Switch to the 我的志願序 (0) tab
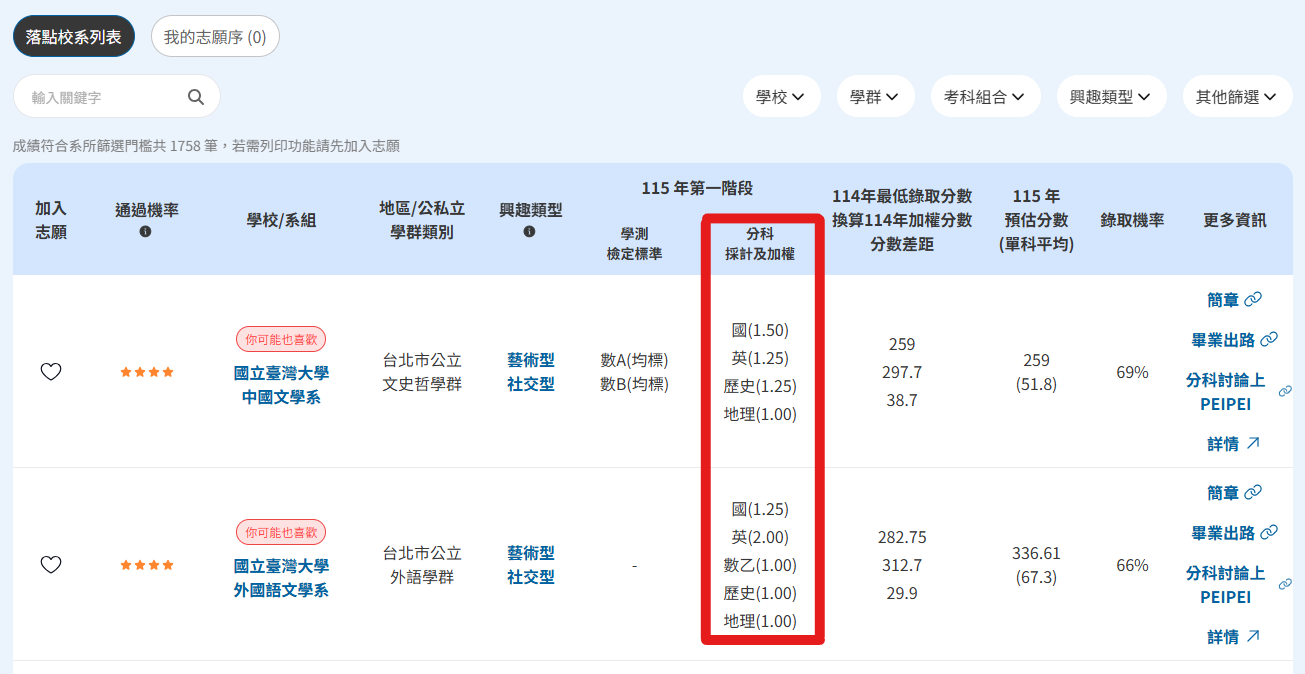 coord(215,36)
